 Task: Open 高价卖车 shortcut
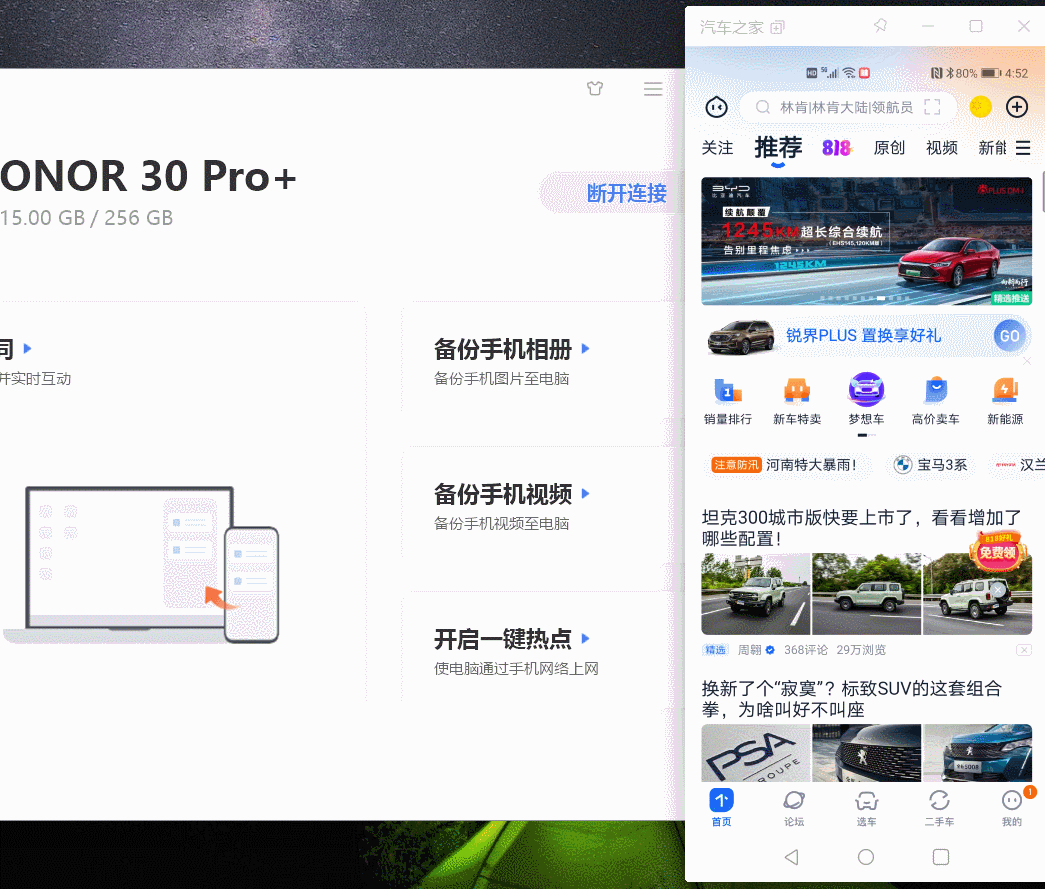(936, 399)
